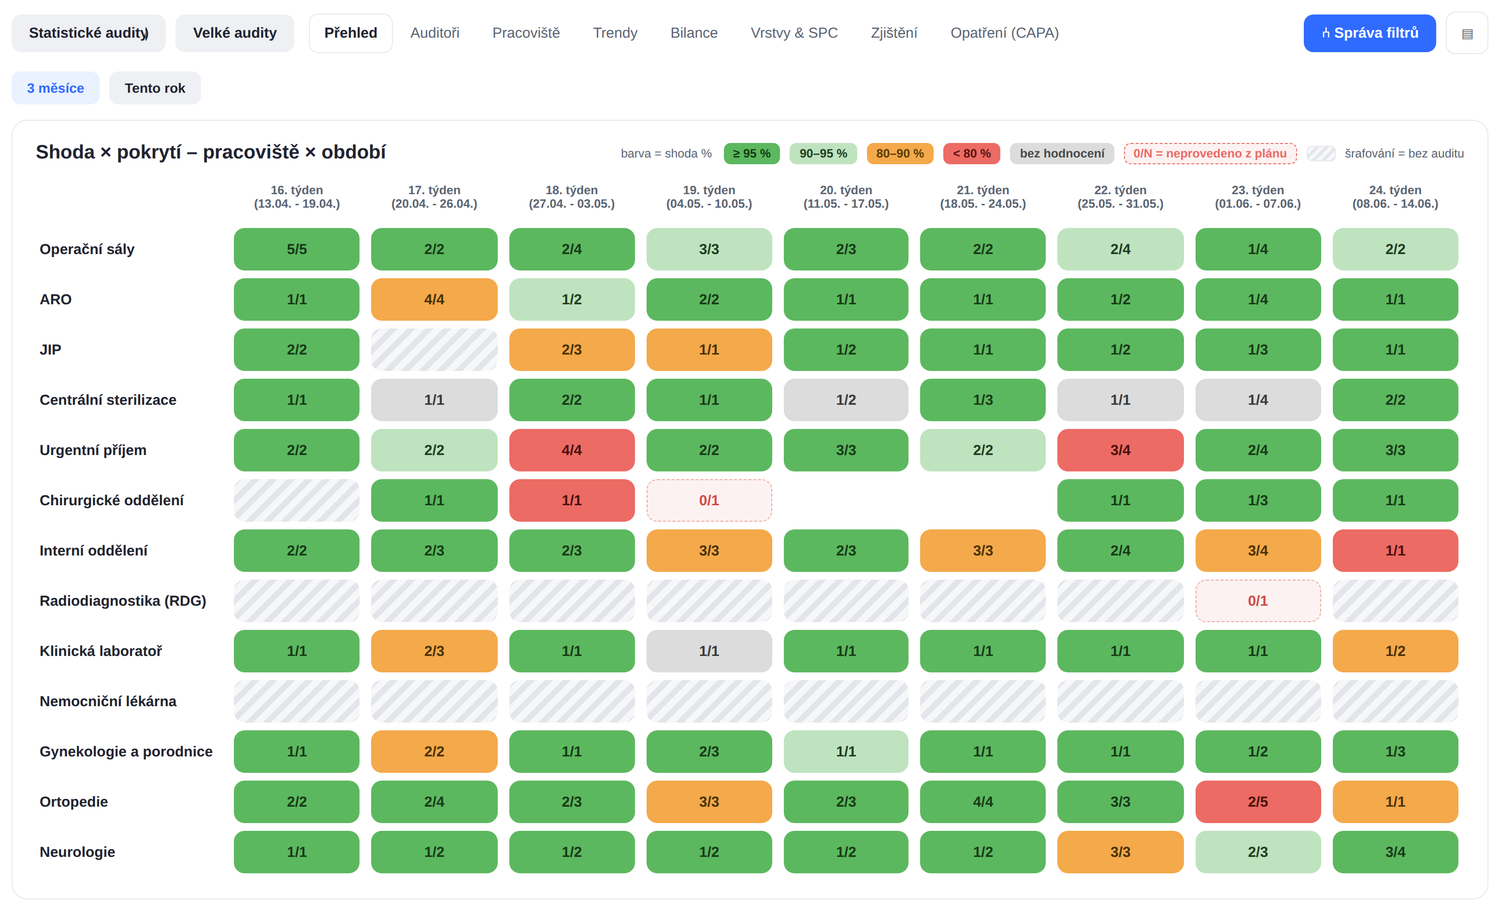Viewport: 1500px width, 911px height.
Task: Select the Chirurgické oddělení row label
Action: 112,500
